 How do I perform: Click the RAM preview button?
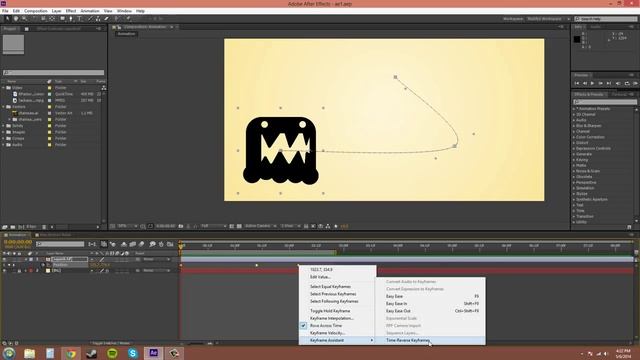(636, 83)
